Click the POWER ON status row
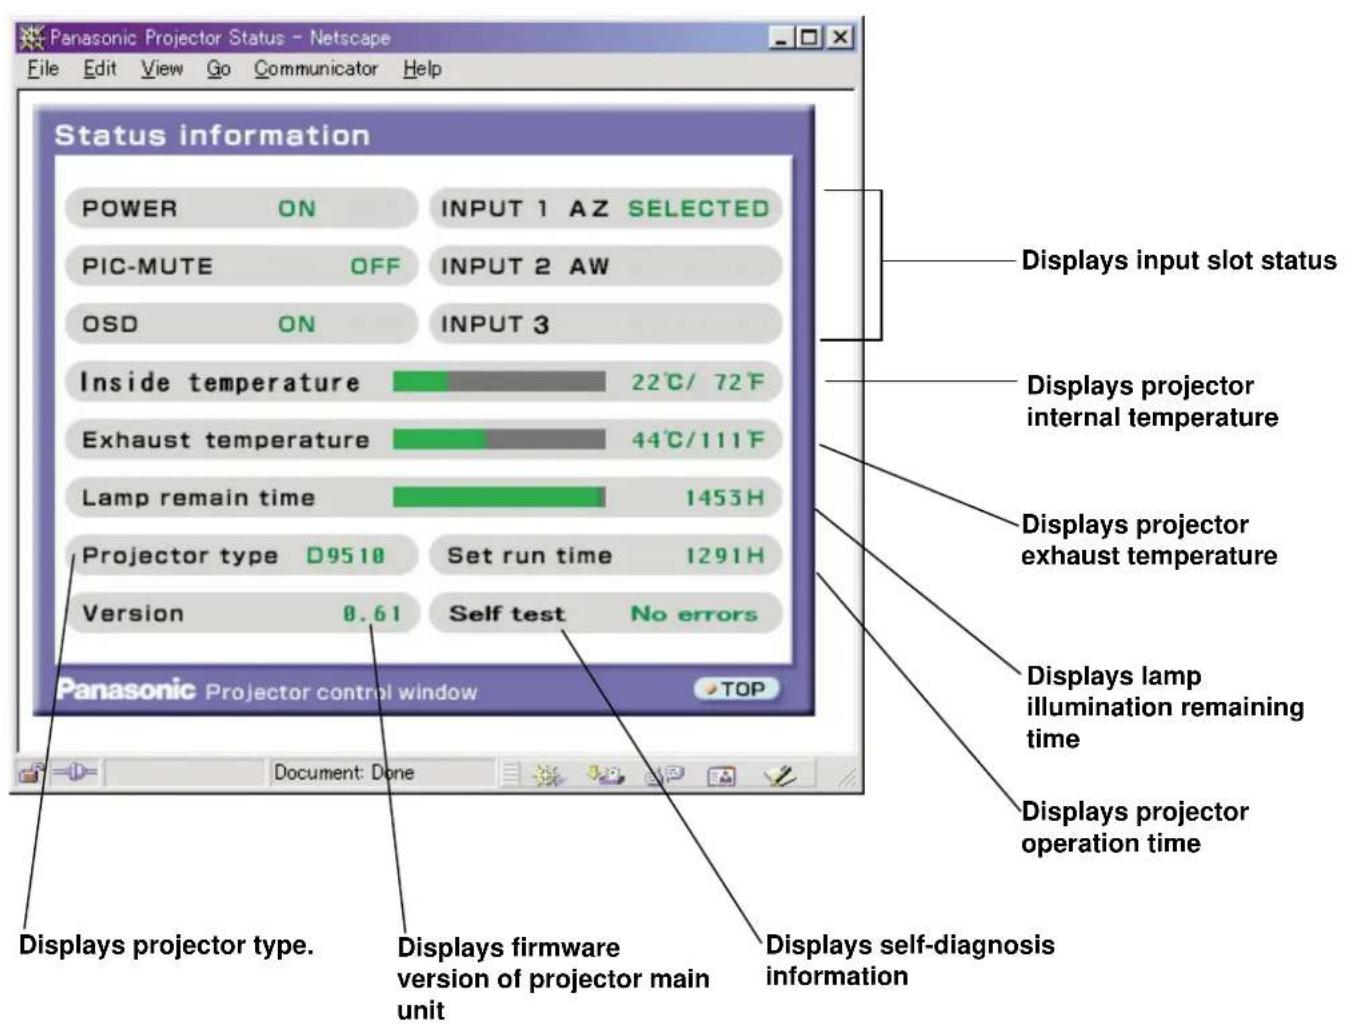The width and height of the screenshot is (1345, 1026). coord(240,208)
